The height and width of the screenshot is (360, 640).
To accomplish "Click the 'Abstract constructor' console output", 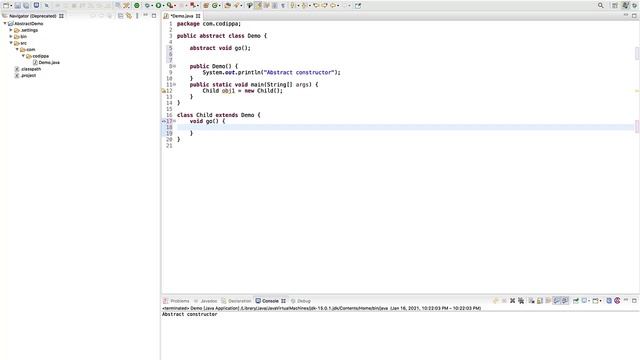I will pyautogui.click(x=189, y=314).
